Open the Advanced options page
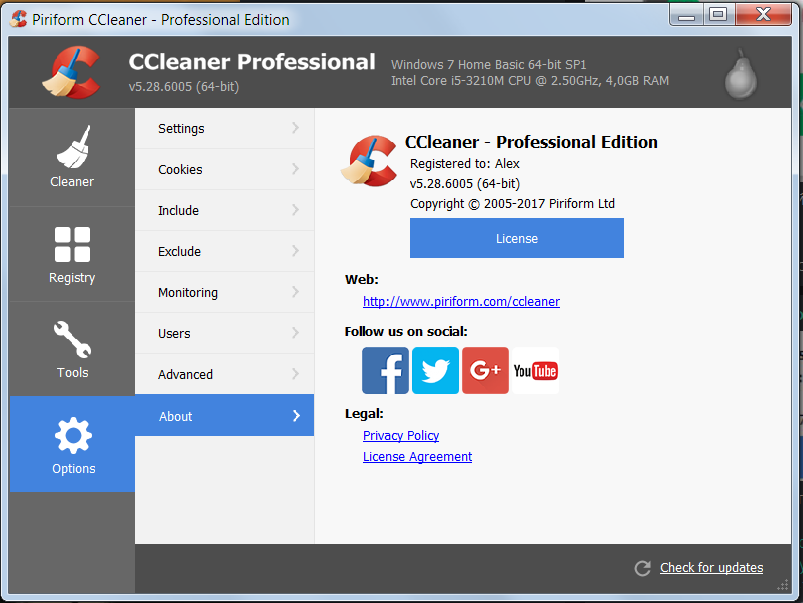 224,375
